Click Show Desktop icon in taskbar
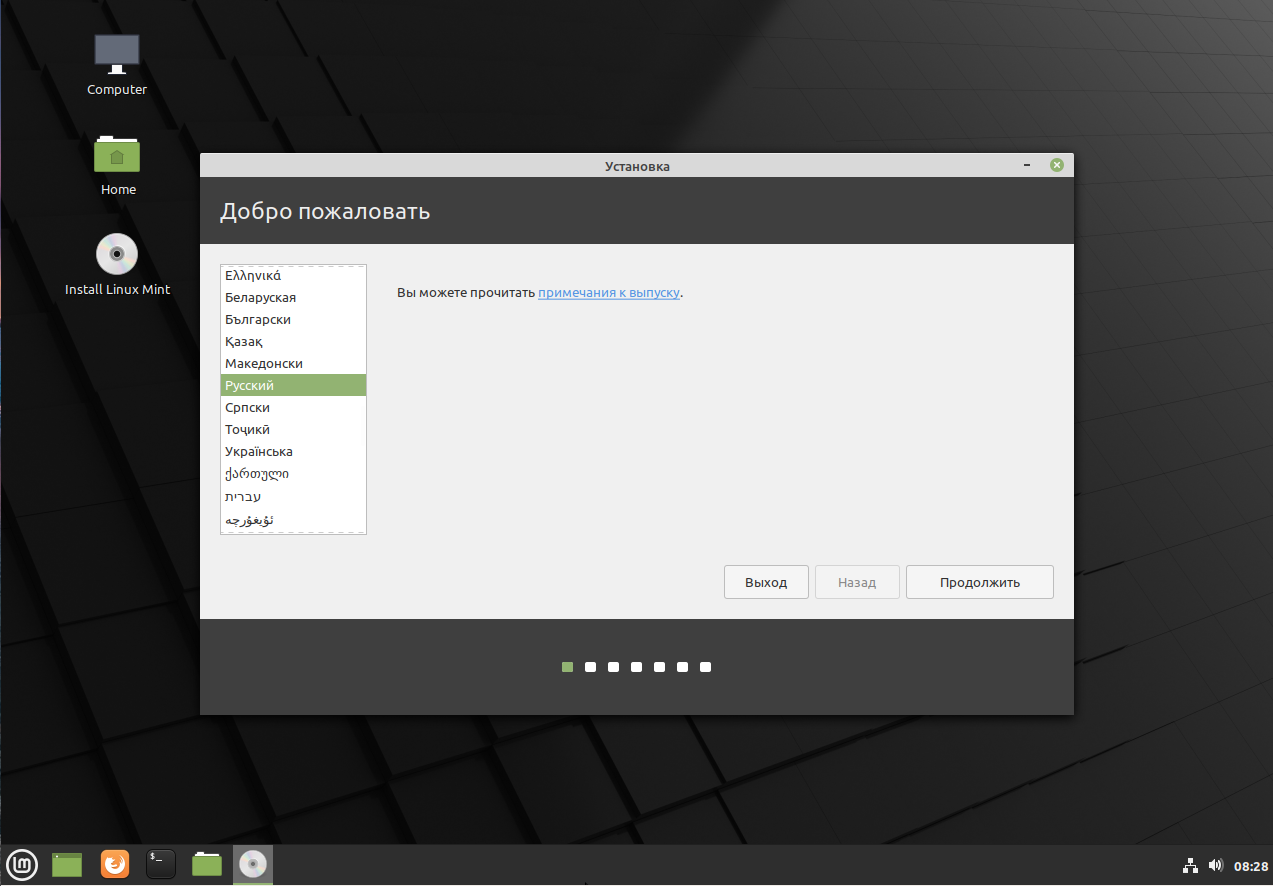 [67, 864]
